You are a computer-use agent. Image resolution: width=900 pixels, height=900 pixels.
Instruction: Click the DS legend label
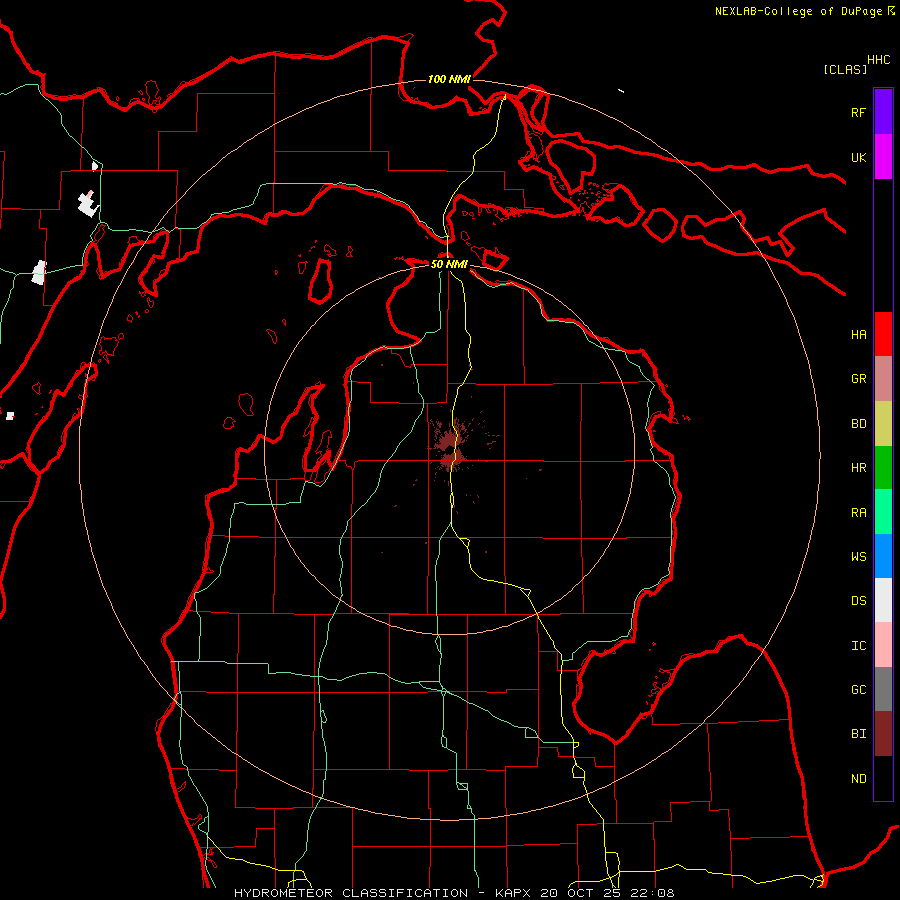(858, 600)
